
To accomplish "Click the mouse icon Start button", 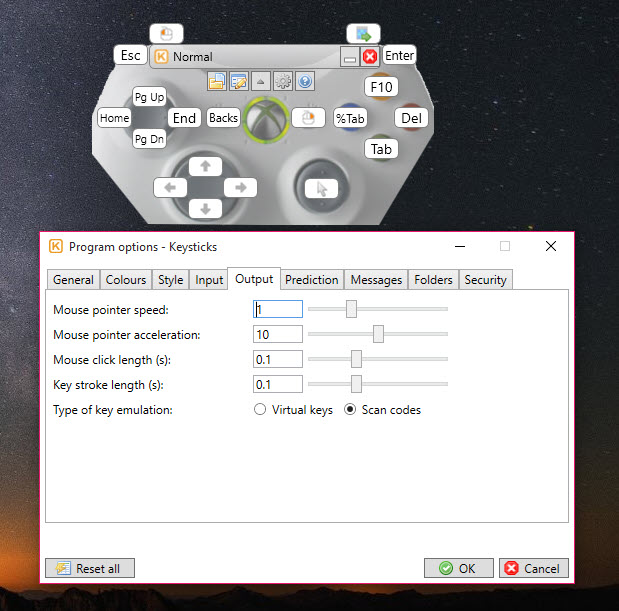I will coord(308,118).
